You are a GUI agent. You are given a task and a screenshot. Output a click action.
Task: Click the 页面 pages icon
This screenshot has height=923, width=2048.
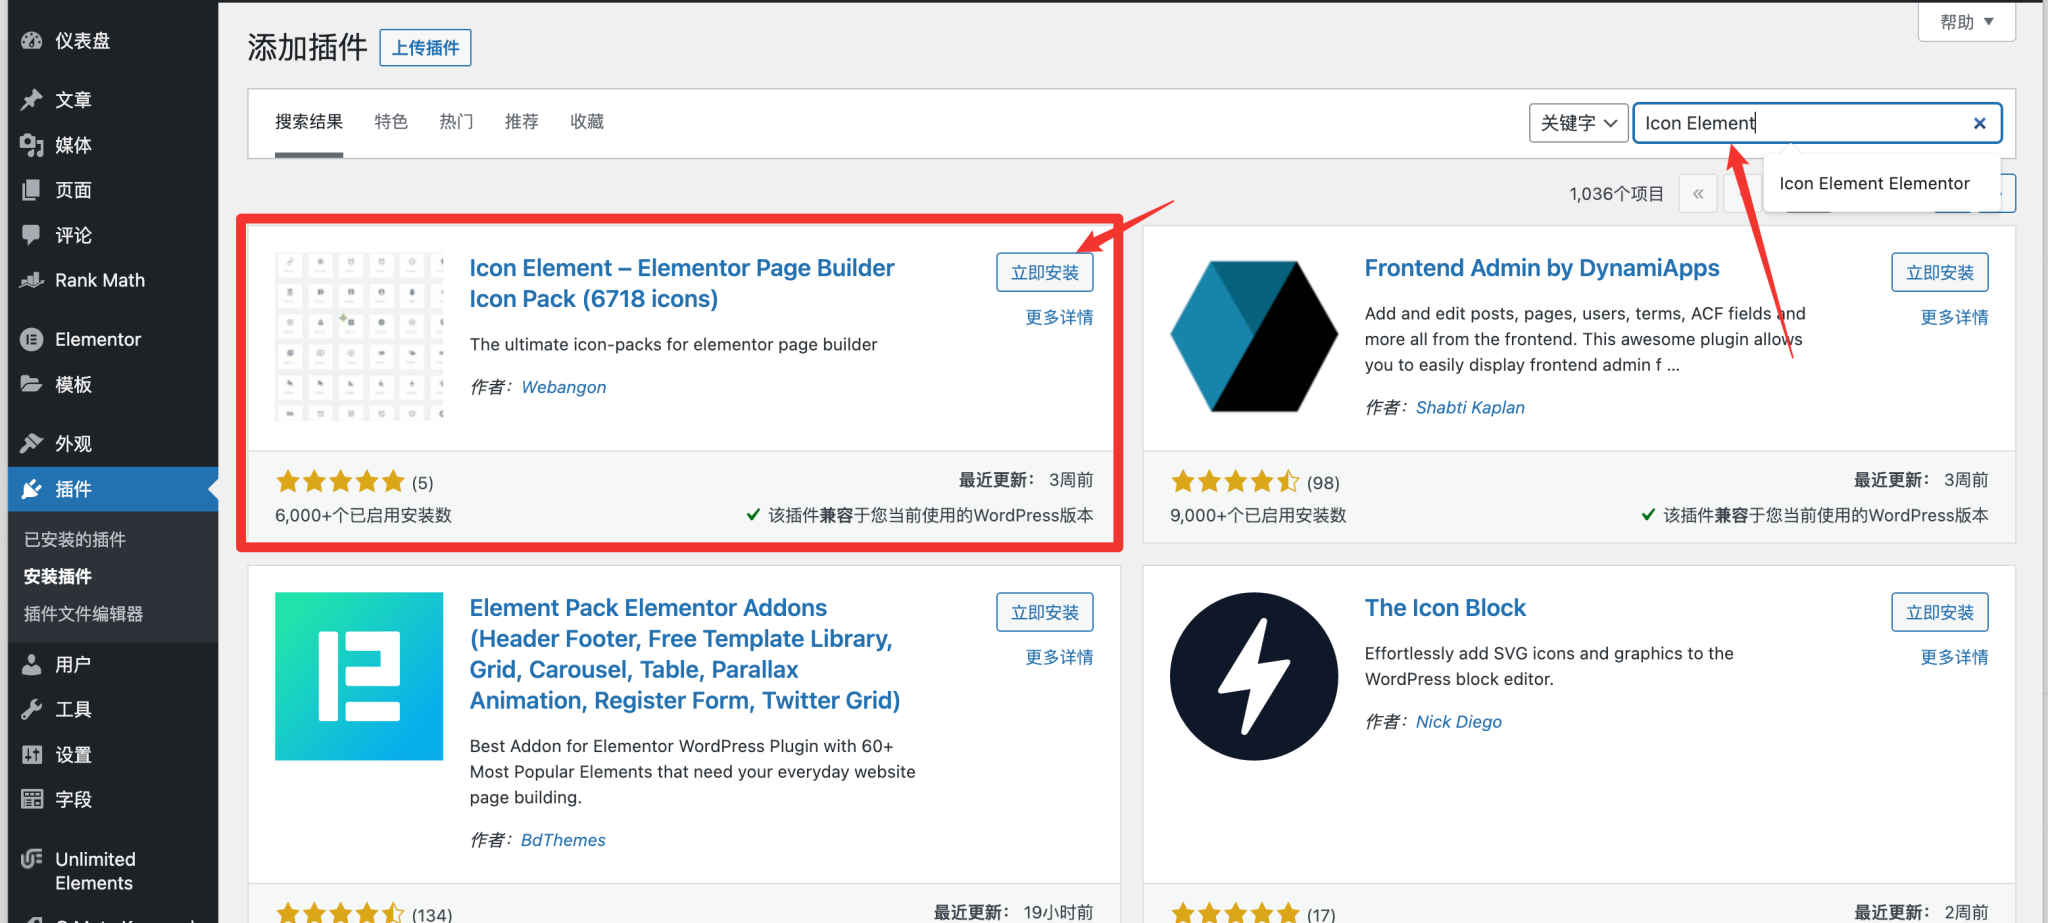point(32,190)
